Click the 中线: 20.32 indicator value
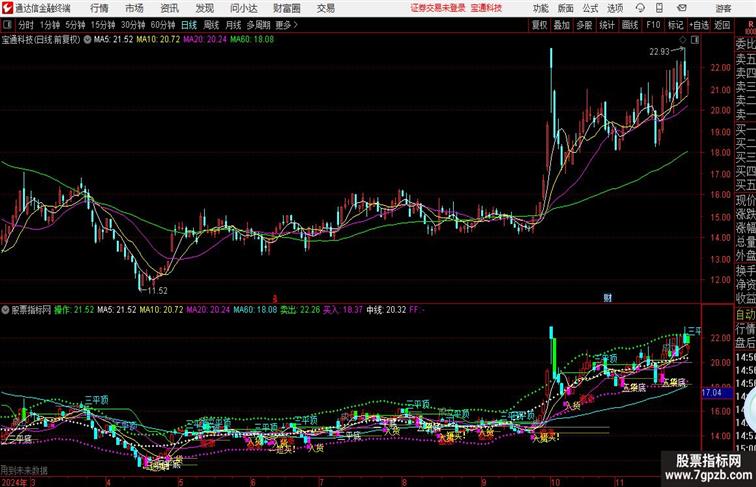The height and width of the screenshot is (487, 756). [x=386, y=310]
